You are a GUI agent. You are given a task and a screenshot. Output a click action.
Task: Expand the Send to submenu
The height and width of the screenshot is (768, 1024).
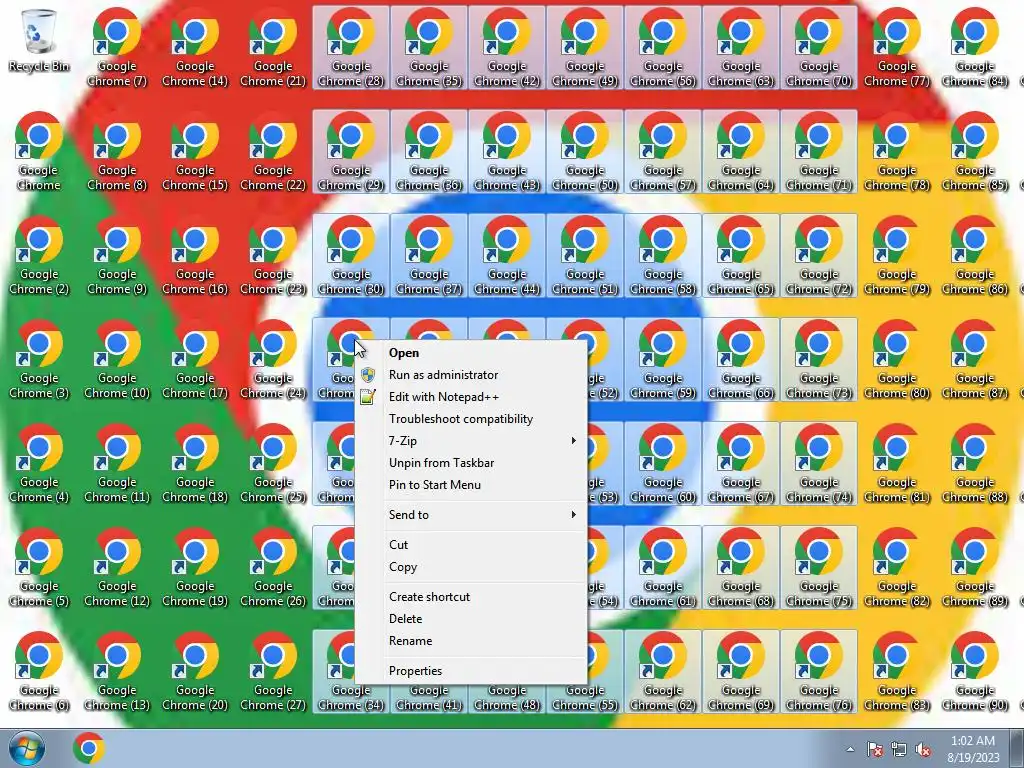tap(470, 515)
